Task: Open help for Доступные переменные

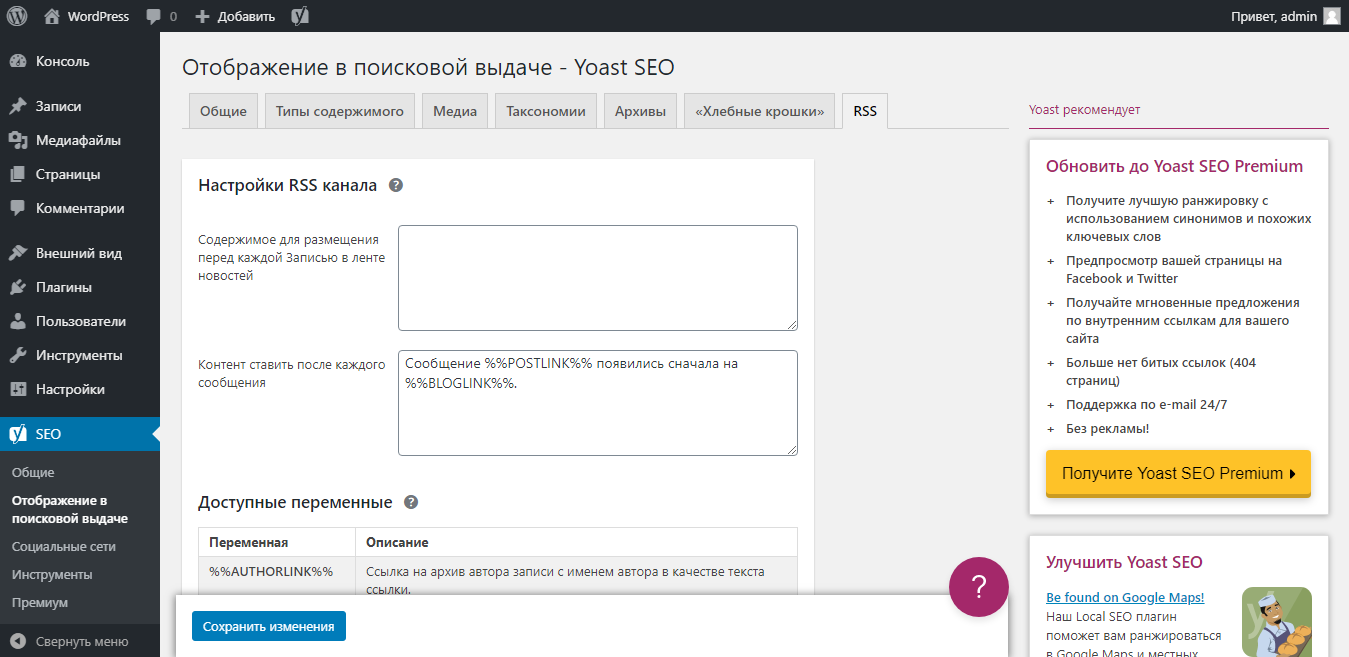Action: click(x=411, y=502)
